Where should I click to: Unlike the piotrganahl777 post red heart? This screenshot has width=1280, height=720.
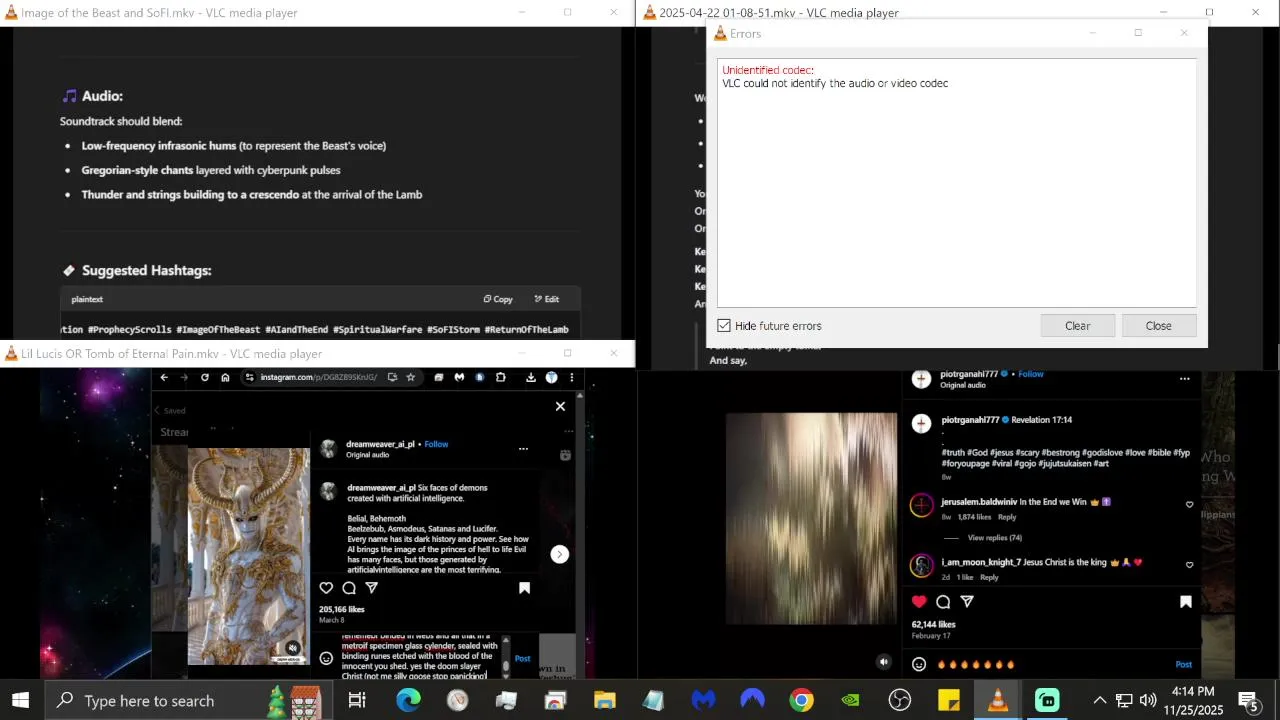click(919, 601)
